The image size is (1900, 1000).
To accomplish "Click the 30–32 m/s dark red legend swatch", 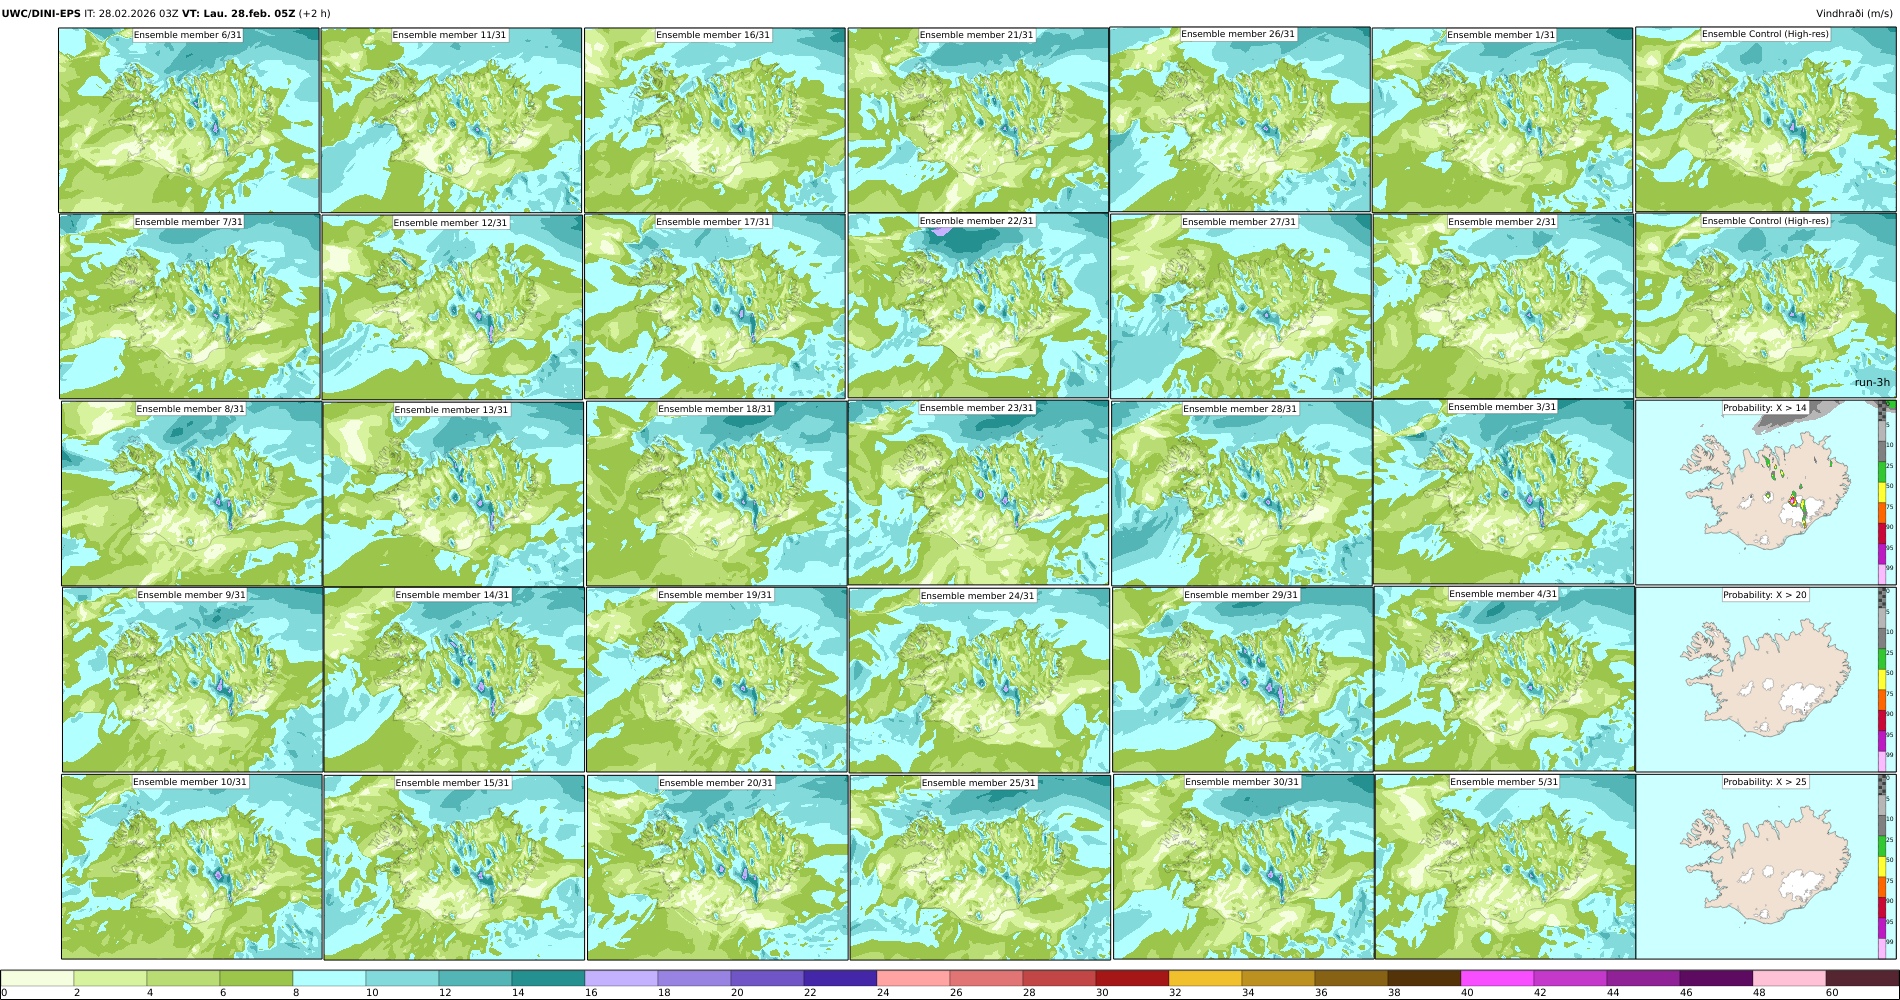I will point(1132,978).
